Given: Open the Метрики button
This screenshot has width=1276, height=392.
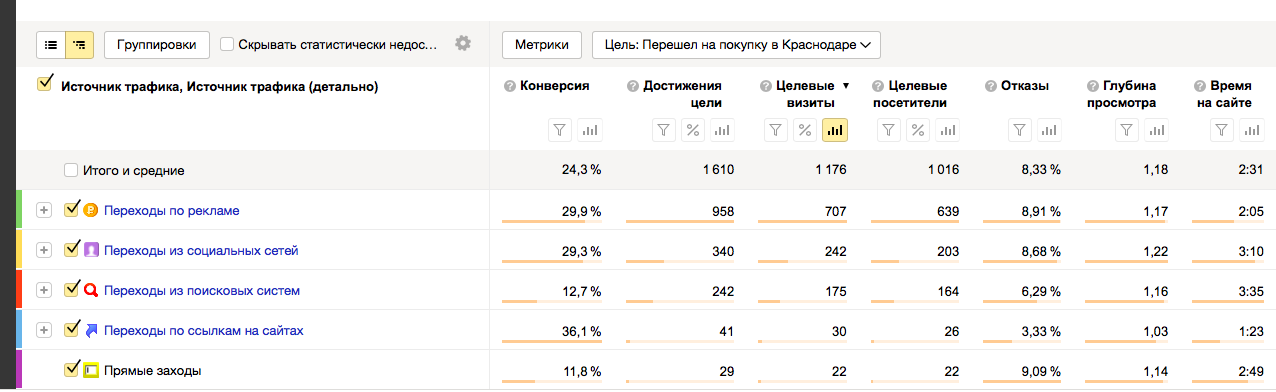Looking at the screenshot, I should pyautogui.click(x=542, y=44).
